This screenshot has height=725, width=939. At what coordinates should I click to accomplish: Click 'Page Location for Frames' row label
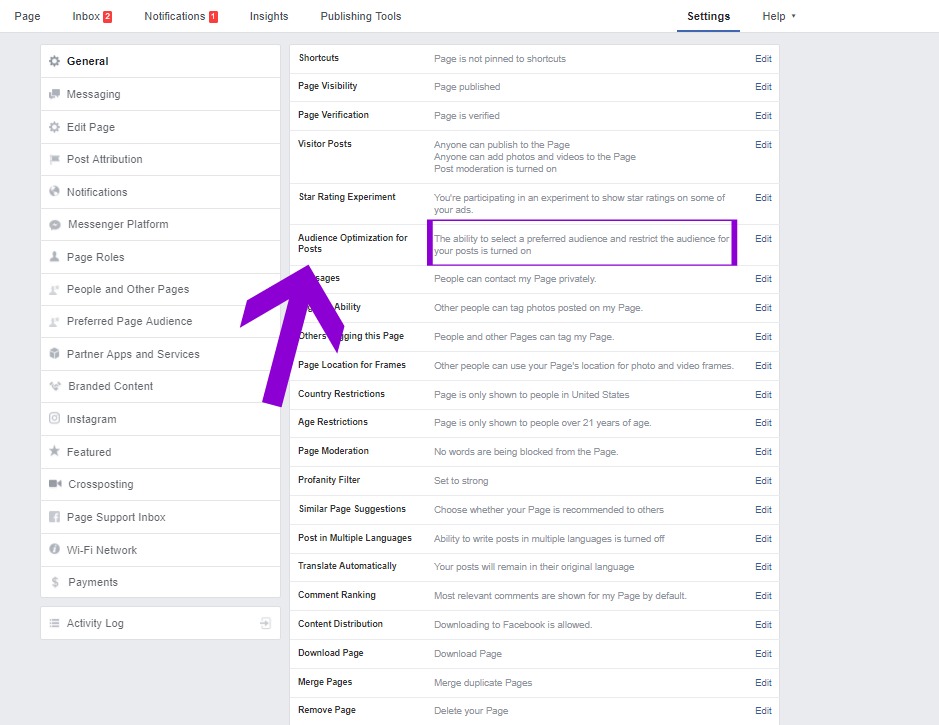point(352,365)
